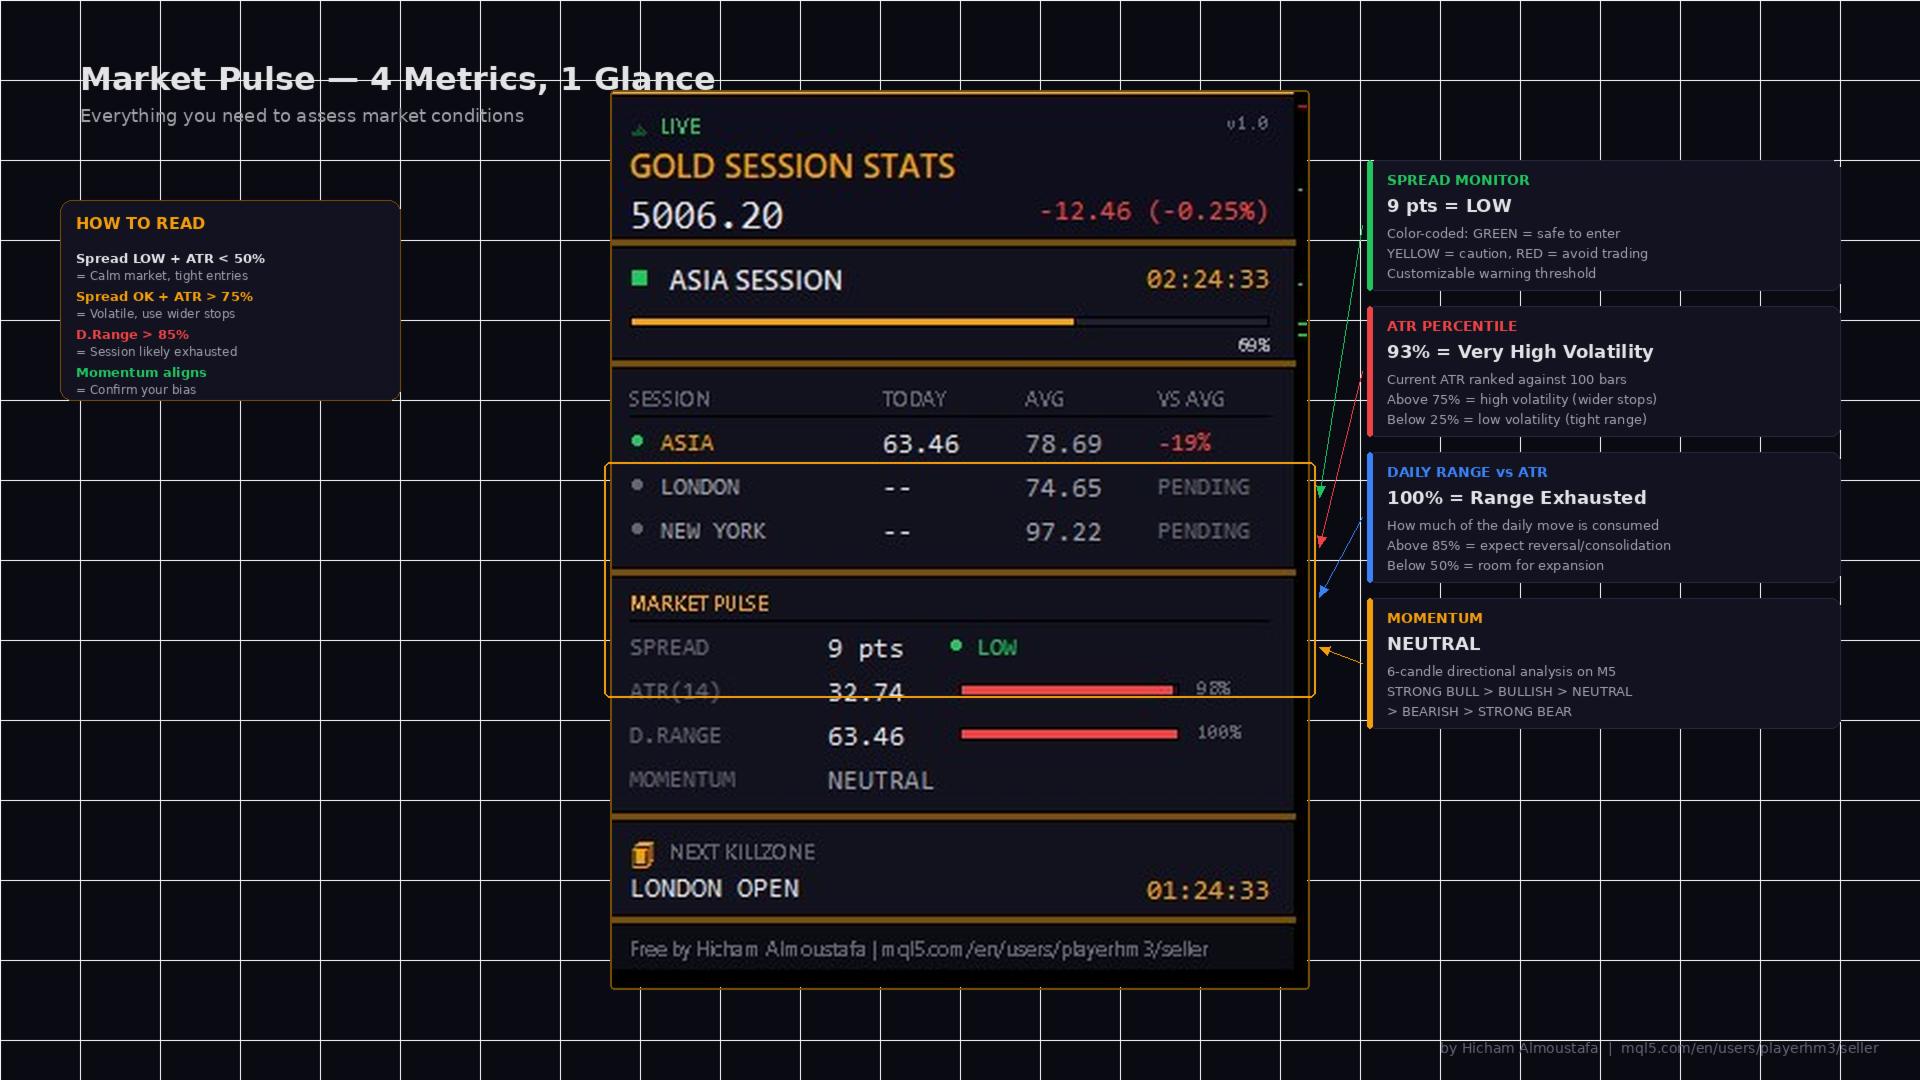This screenshot has height=1080, width=1920.
Task: Click gray dot beside LONDON row
Action: pos(637,485)
